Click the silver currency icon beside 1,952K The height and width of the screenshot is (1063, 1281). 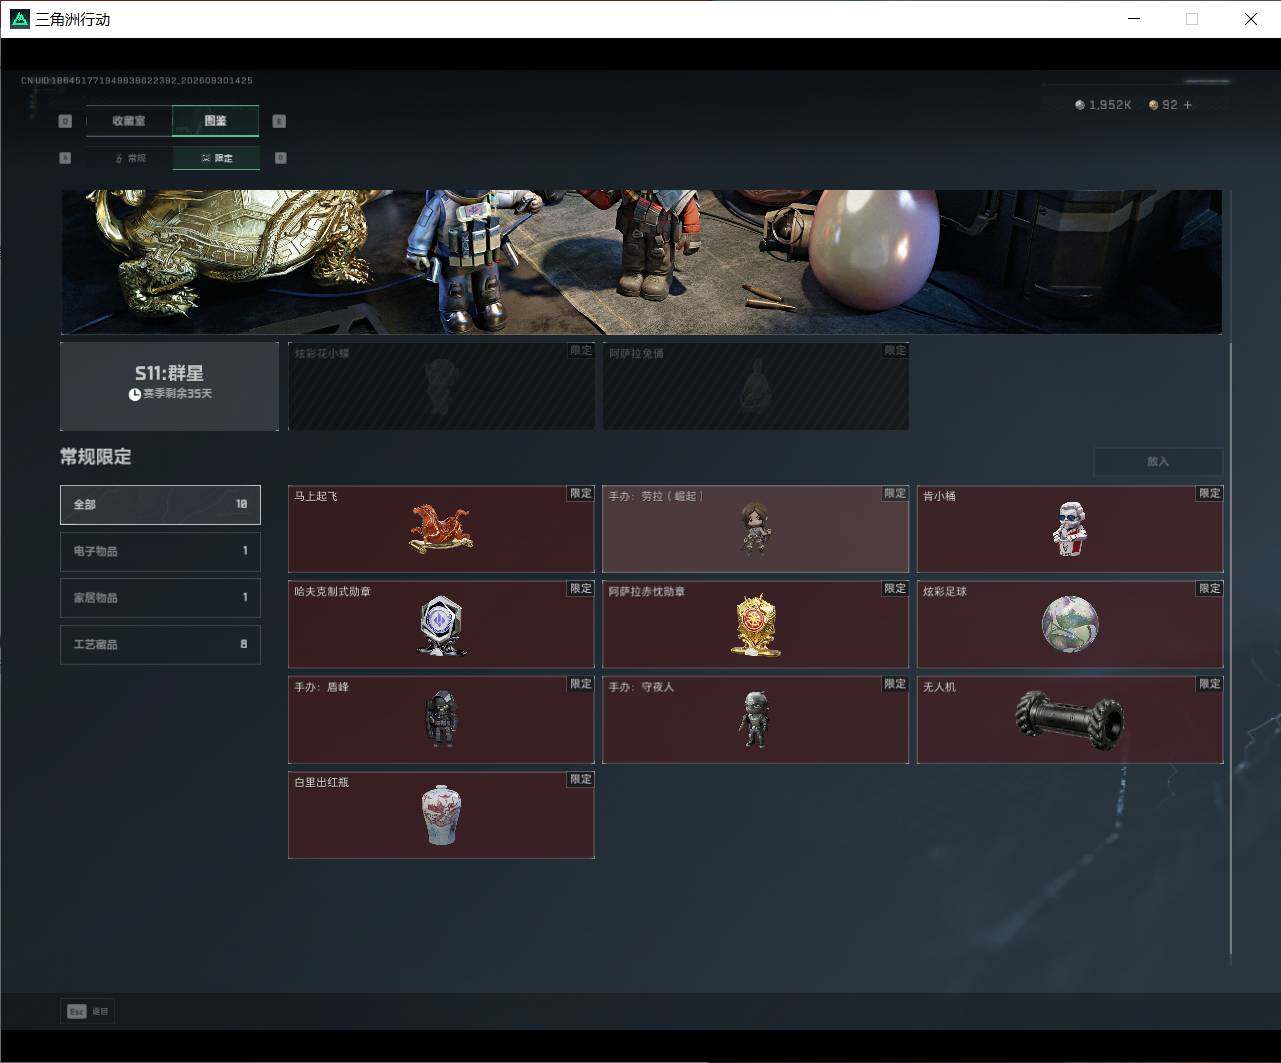click(x=1079, y=105)
